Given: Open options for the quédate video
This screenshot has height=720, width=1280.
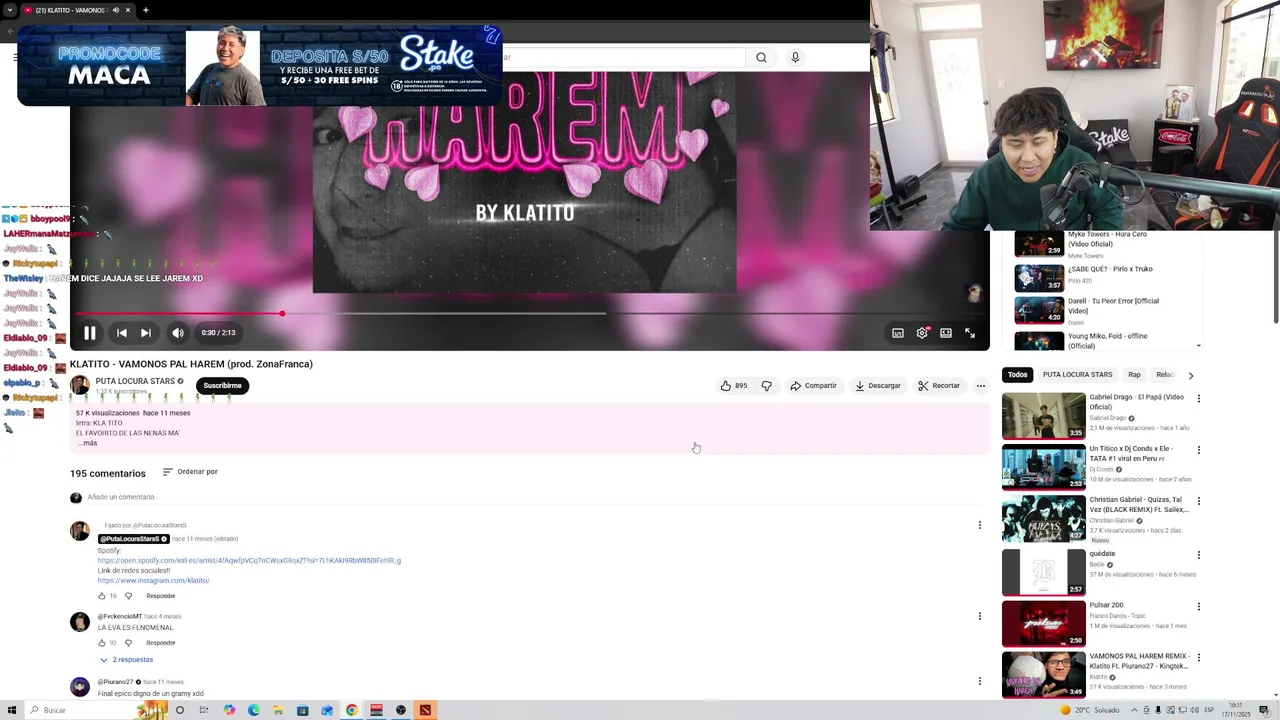Looking at the screenshot, I should [x=1198, y=554].
